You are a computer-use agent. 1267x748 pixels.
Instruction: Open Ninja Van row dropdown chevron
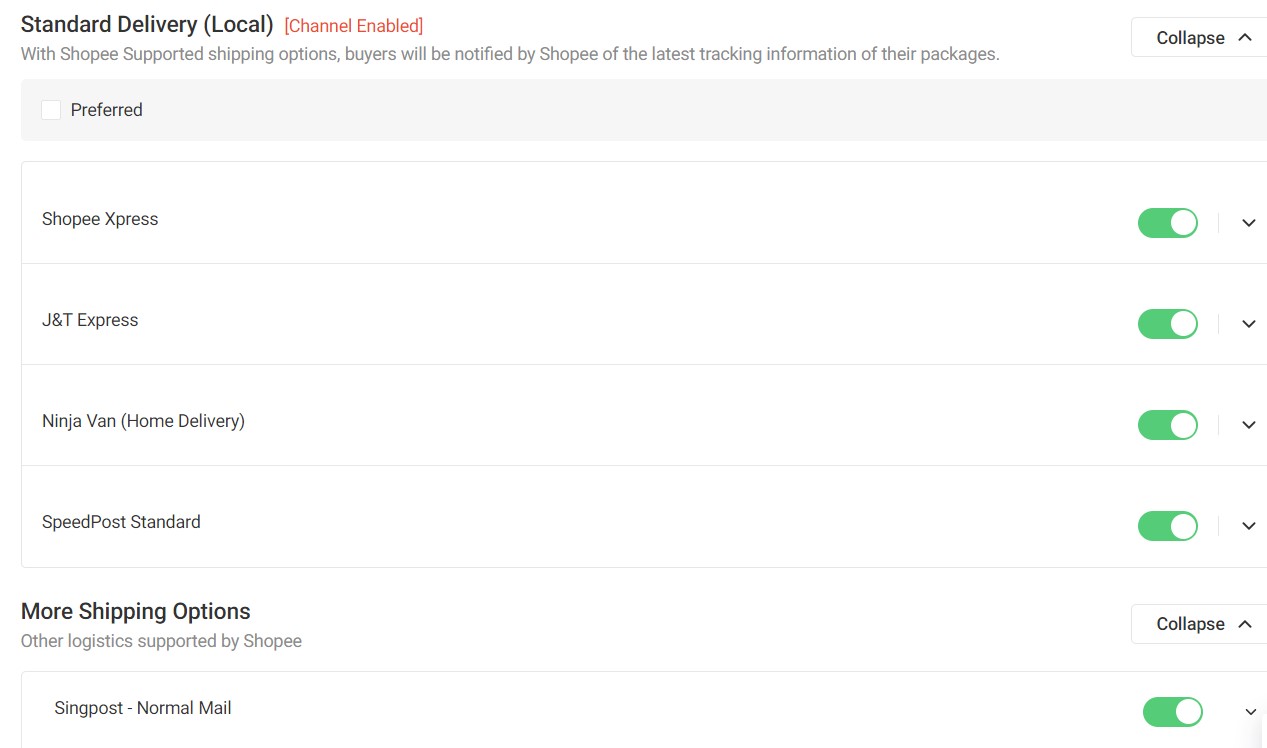tap(1248, 425)
